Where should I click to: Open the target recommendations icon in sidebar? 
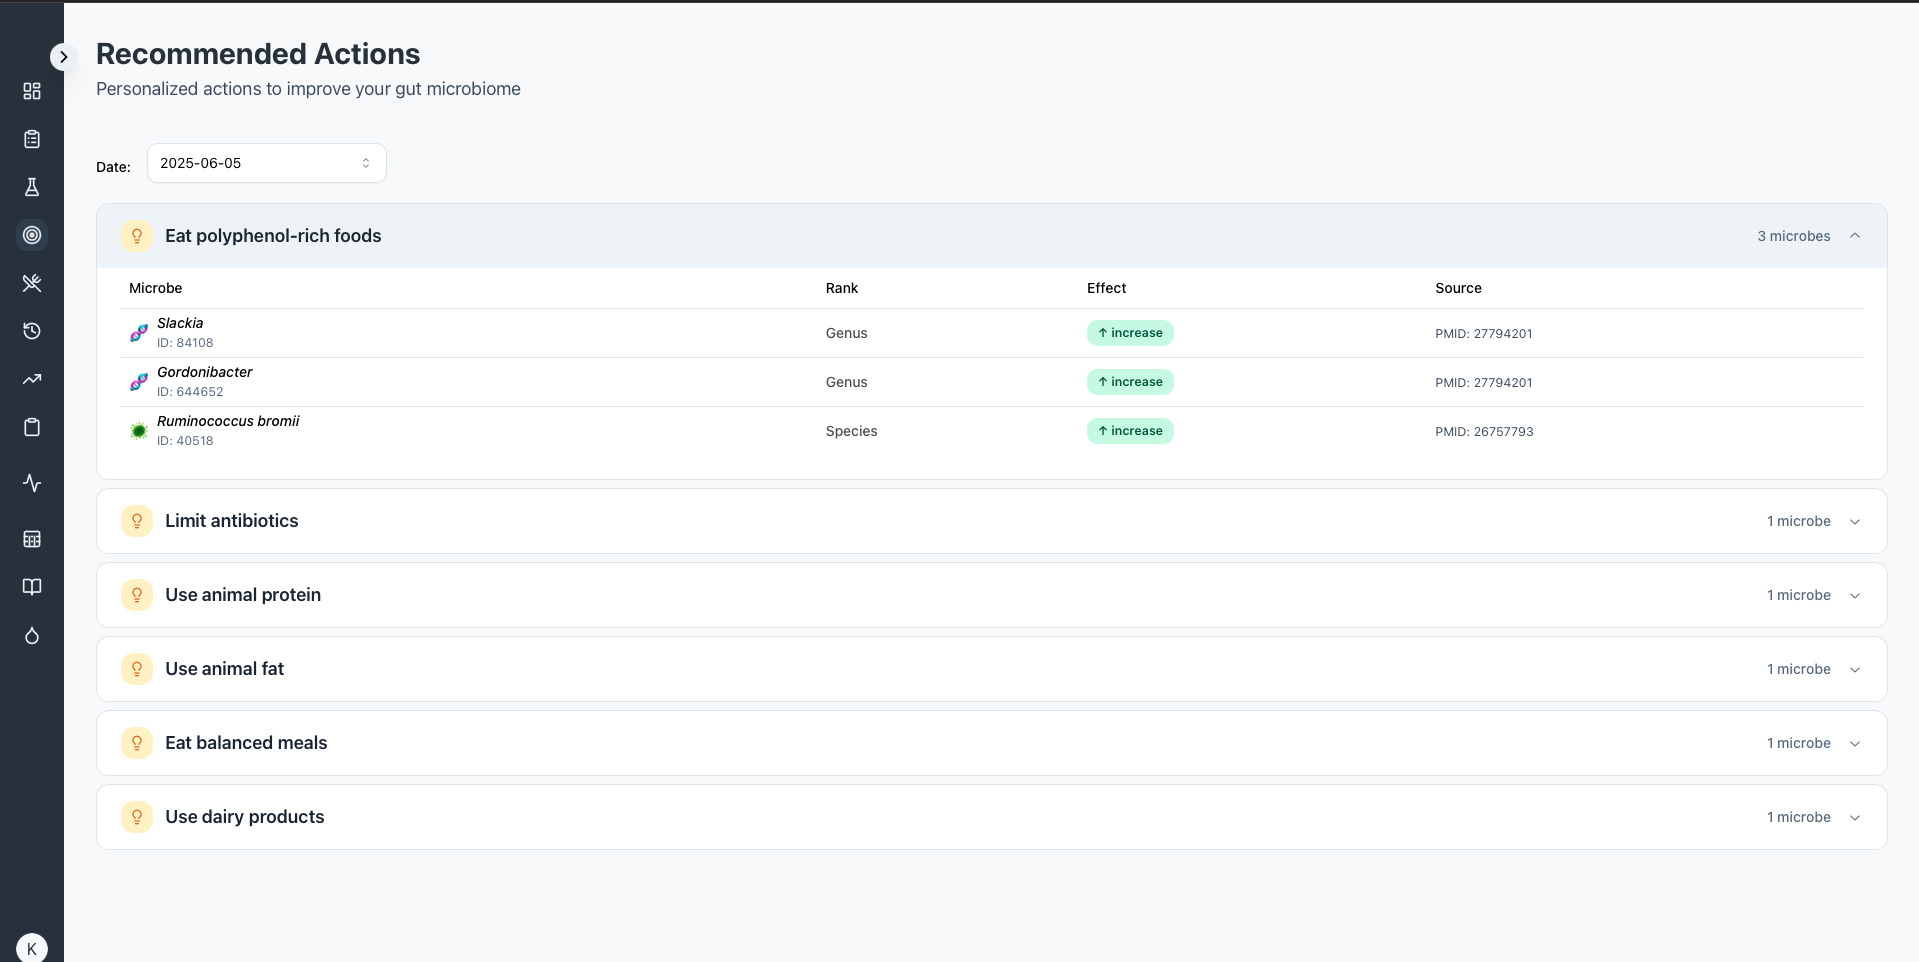pos(32,235)
